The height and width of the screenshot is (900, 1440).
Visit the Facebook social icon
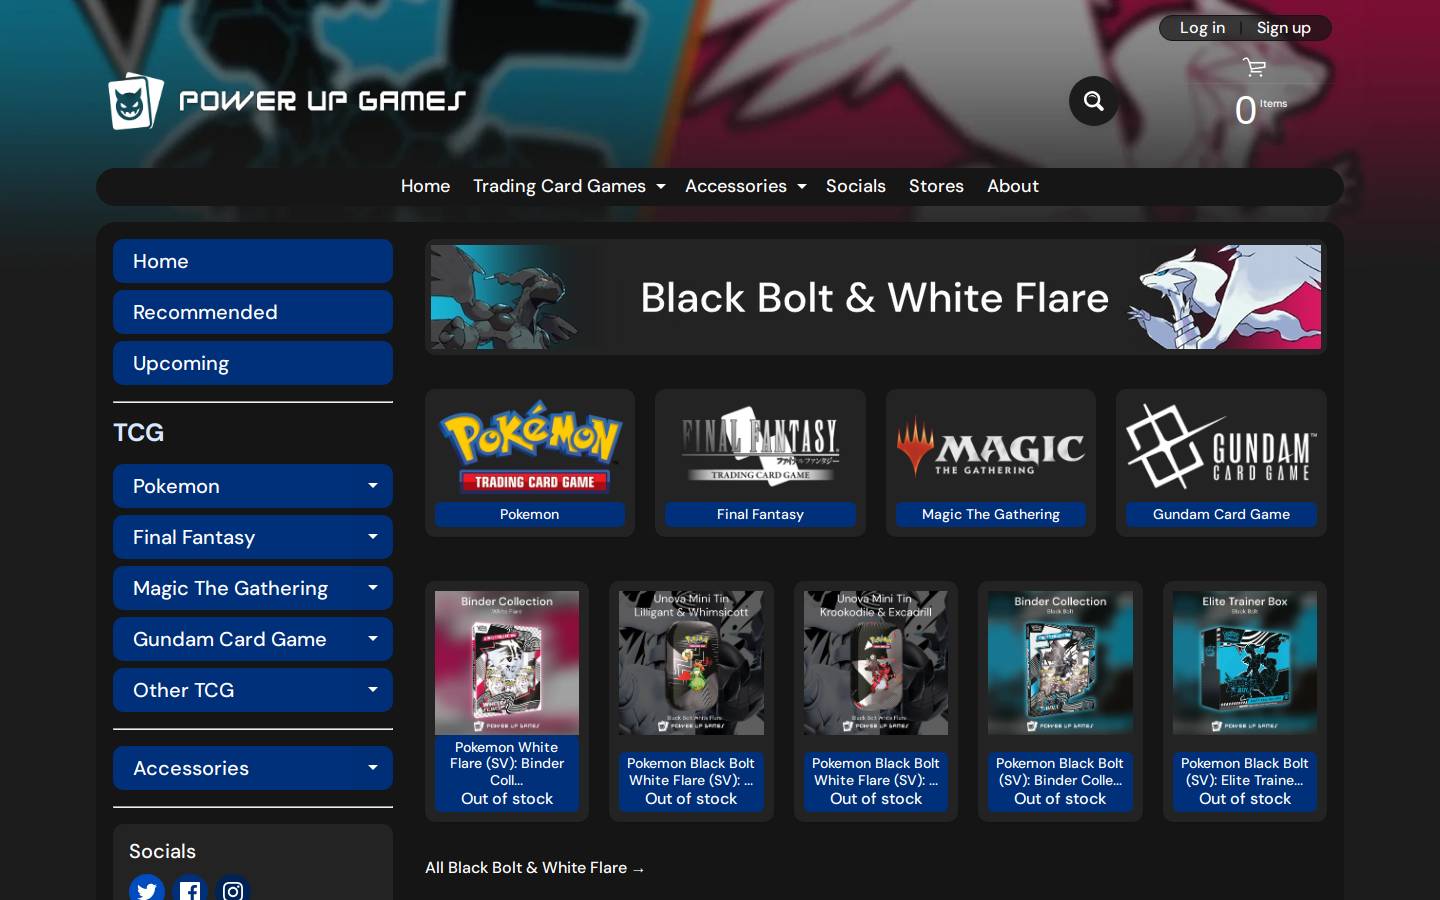(x=190, y=889)
